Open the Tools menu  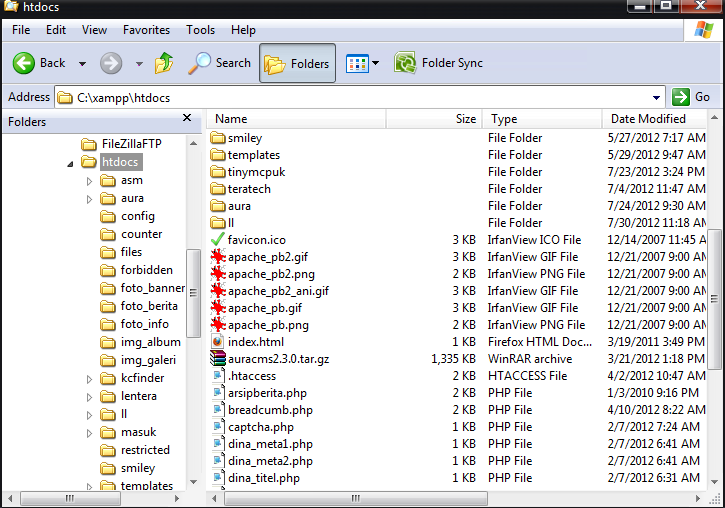pyautogui.click(x=201, y=30)
